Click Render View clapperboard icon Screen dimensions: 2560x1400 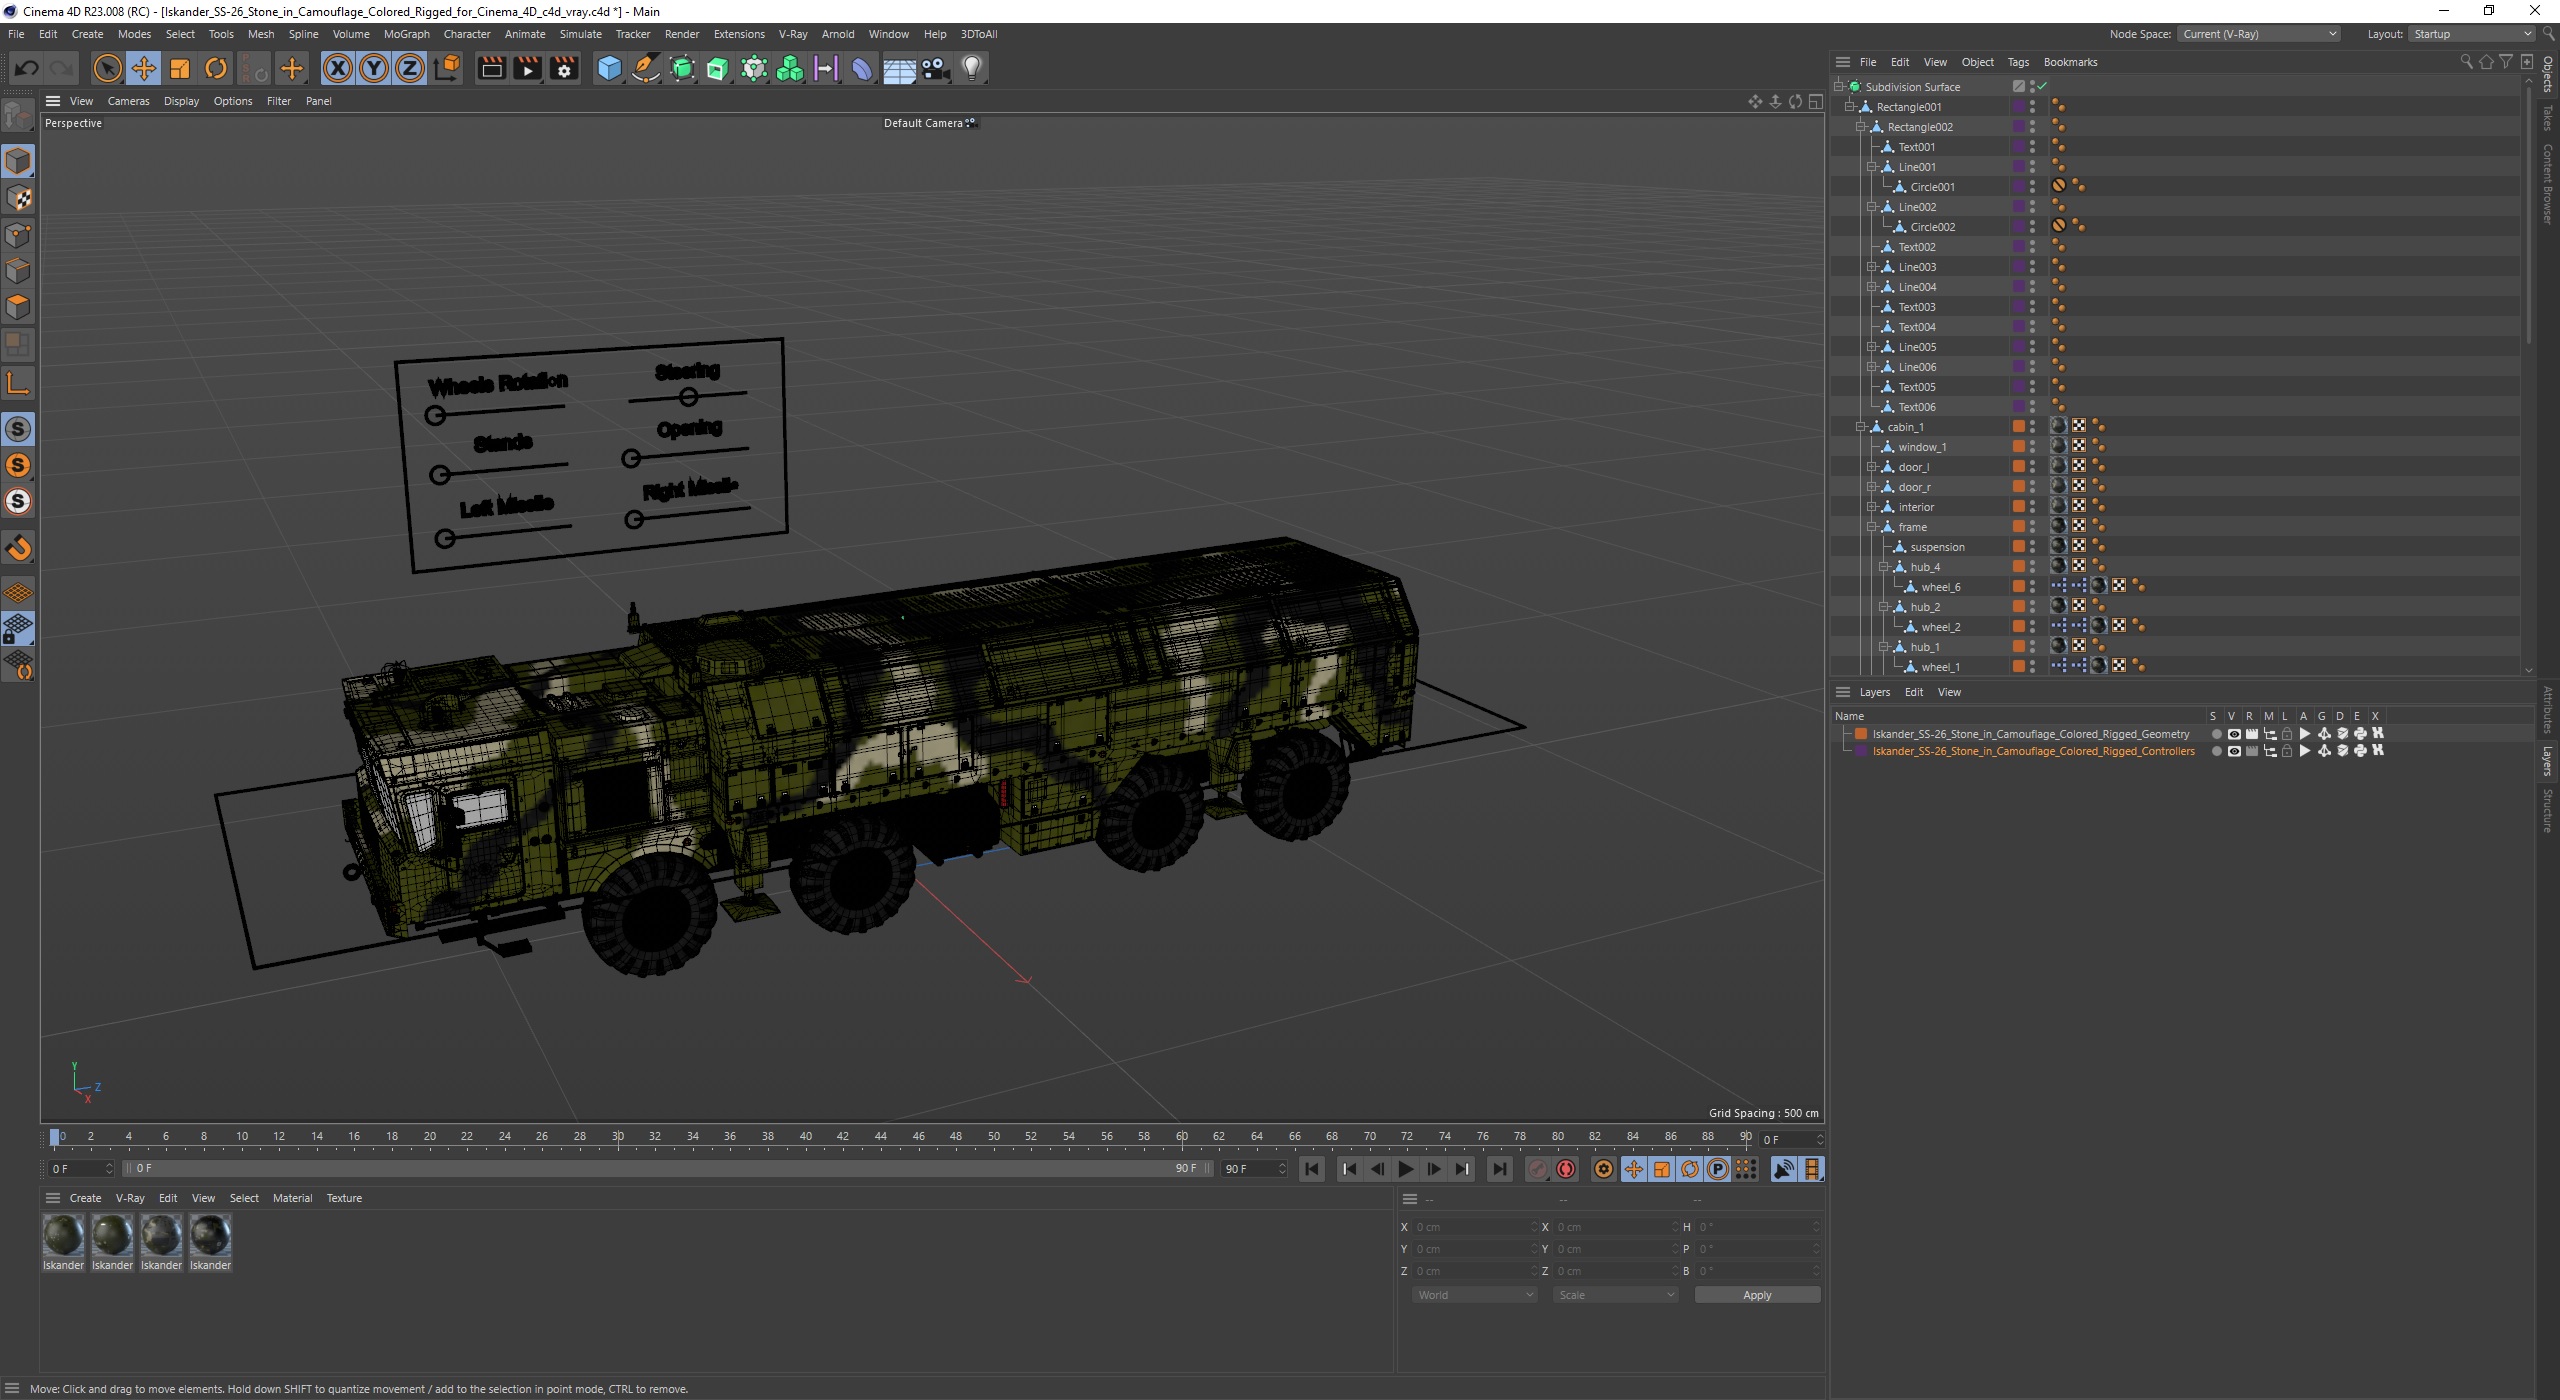[491, 68]
